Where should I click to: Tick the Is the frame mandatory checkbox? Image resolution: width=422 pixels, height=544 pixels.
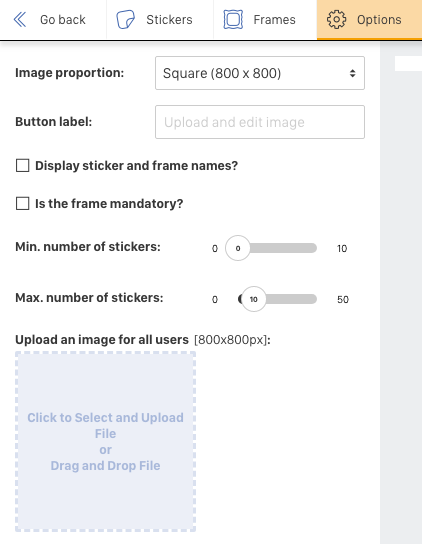[23, 203]
